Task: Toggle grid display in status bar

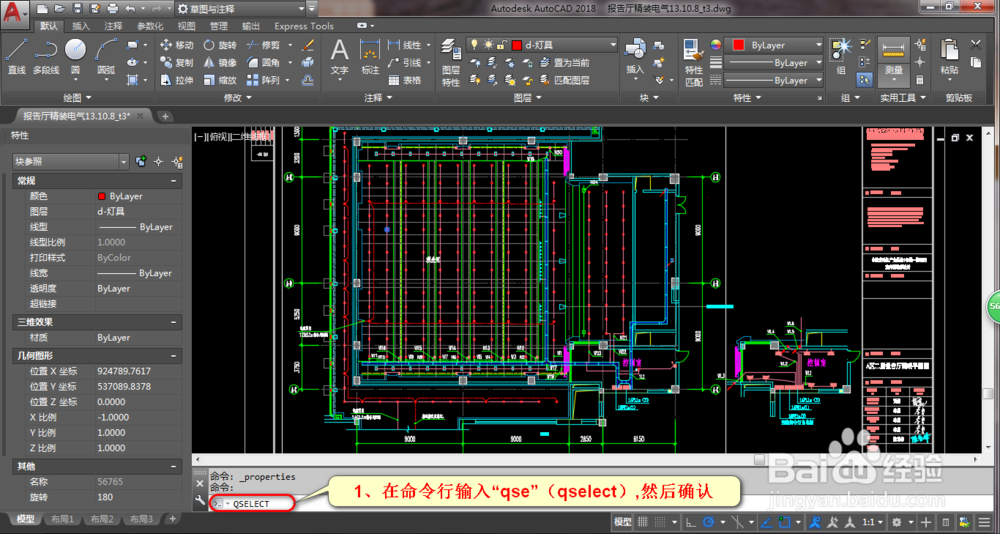Action: pyautogui.click(x=643, y=521)
